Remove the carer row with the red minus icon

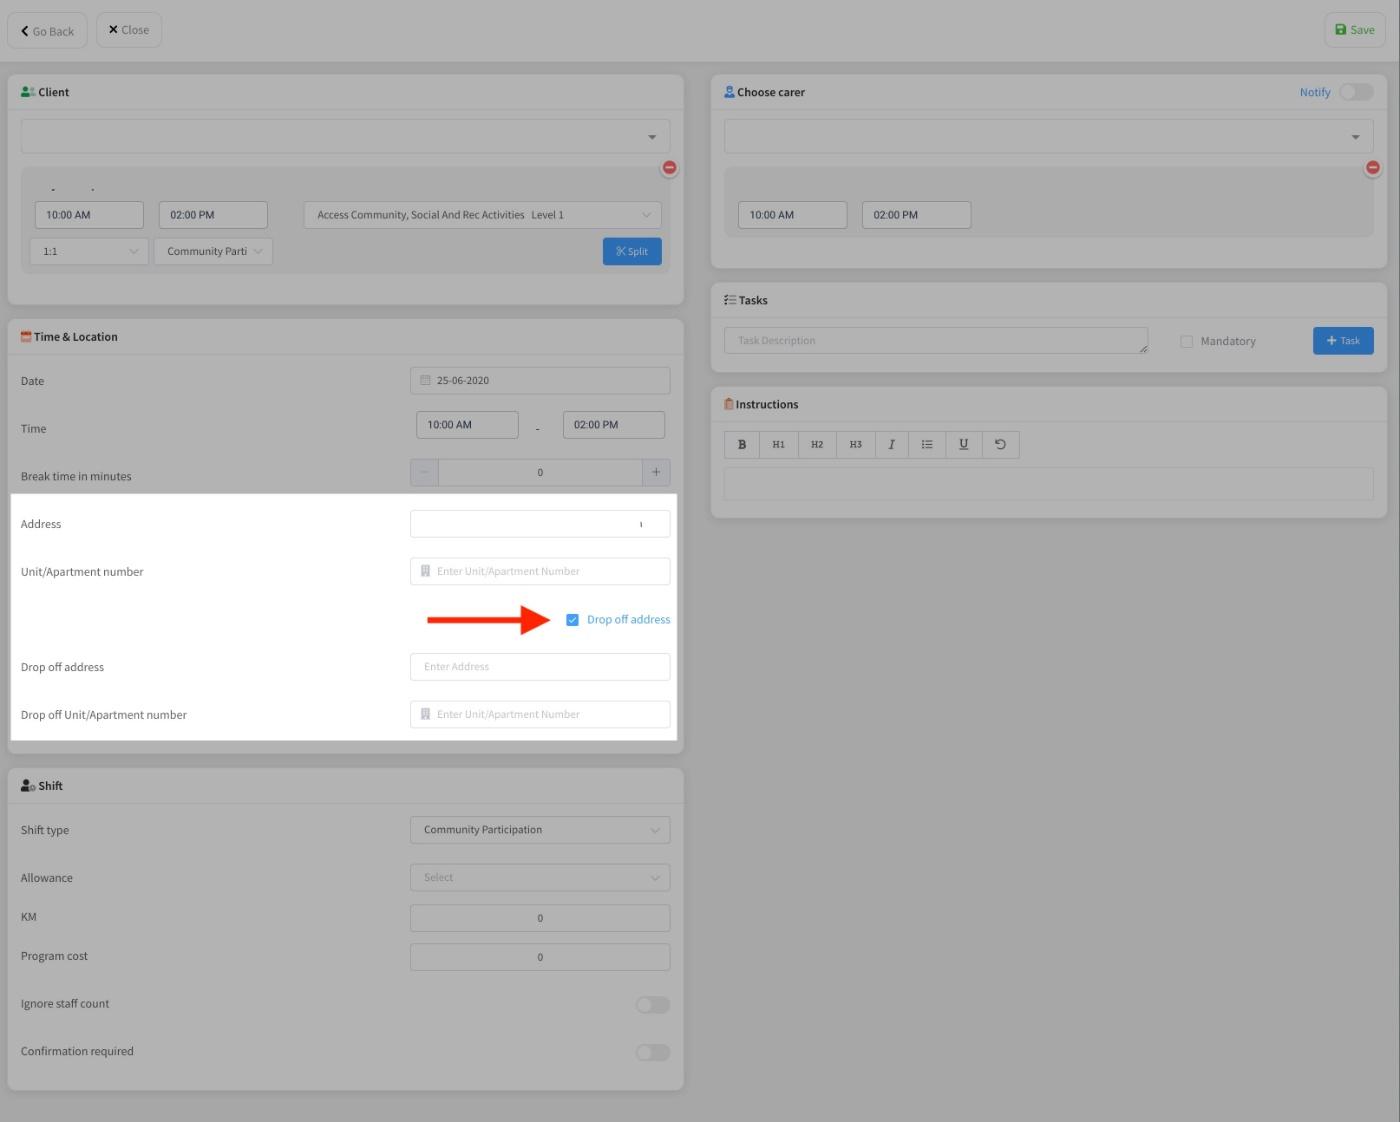[x=1373, y=168]
